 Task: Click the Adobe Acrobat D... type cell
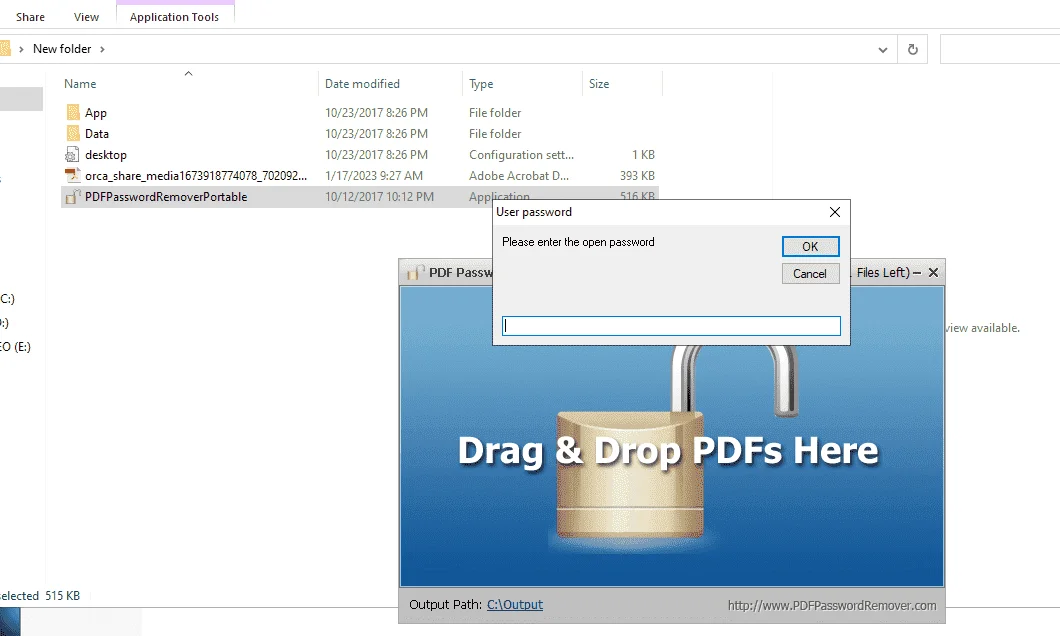coord(519,176)
